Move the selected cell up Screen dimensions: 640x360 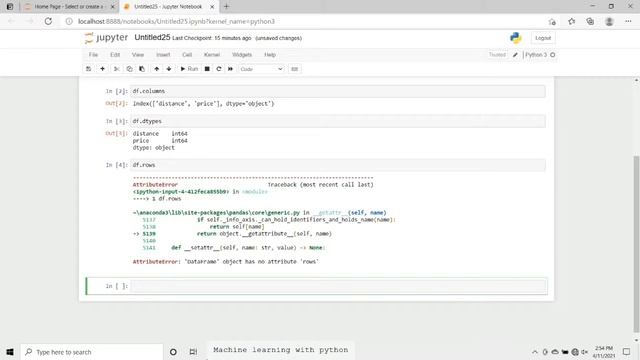click(156, 69)
